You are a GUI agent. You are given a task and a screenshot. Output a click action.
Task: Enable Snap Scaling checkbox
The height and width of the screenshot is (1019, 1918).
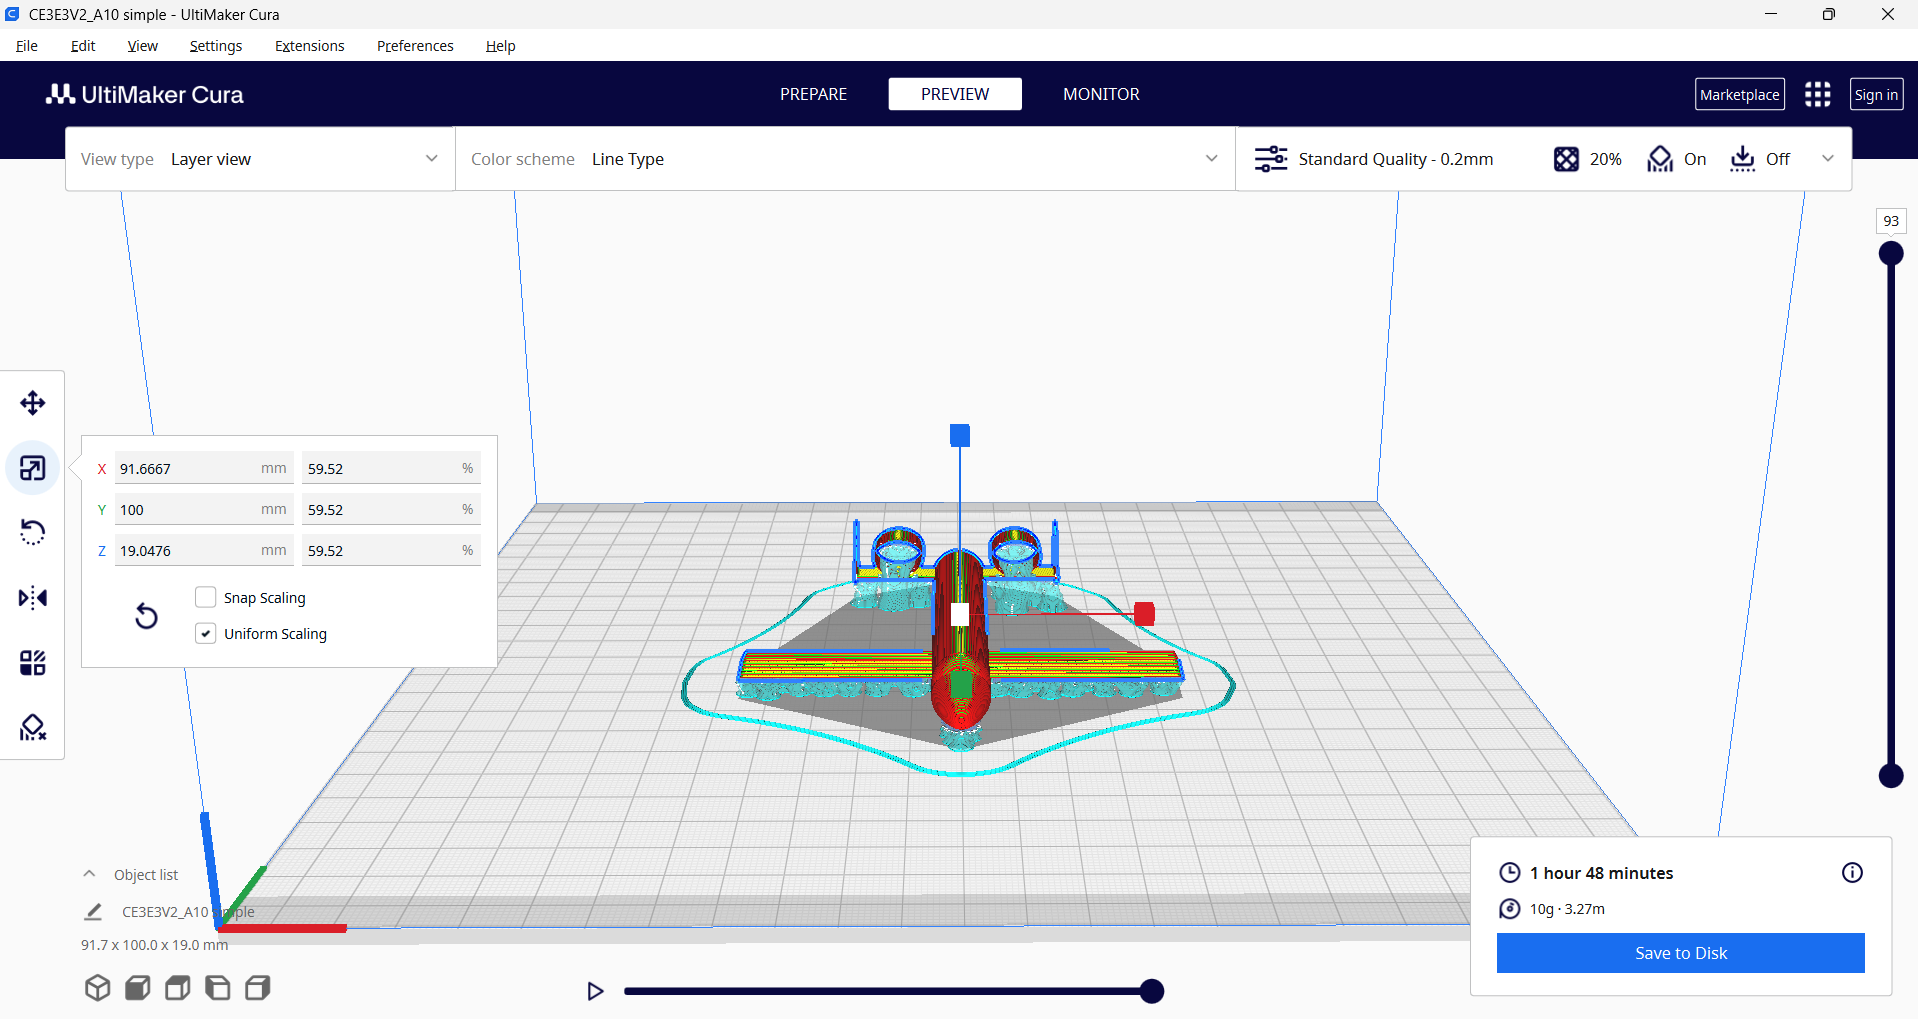tap(206, 597)
